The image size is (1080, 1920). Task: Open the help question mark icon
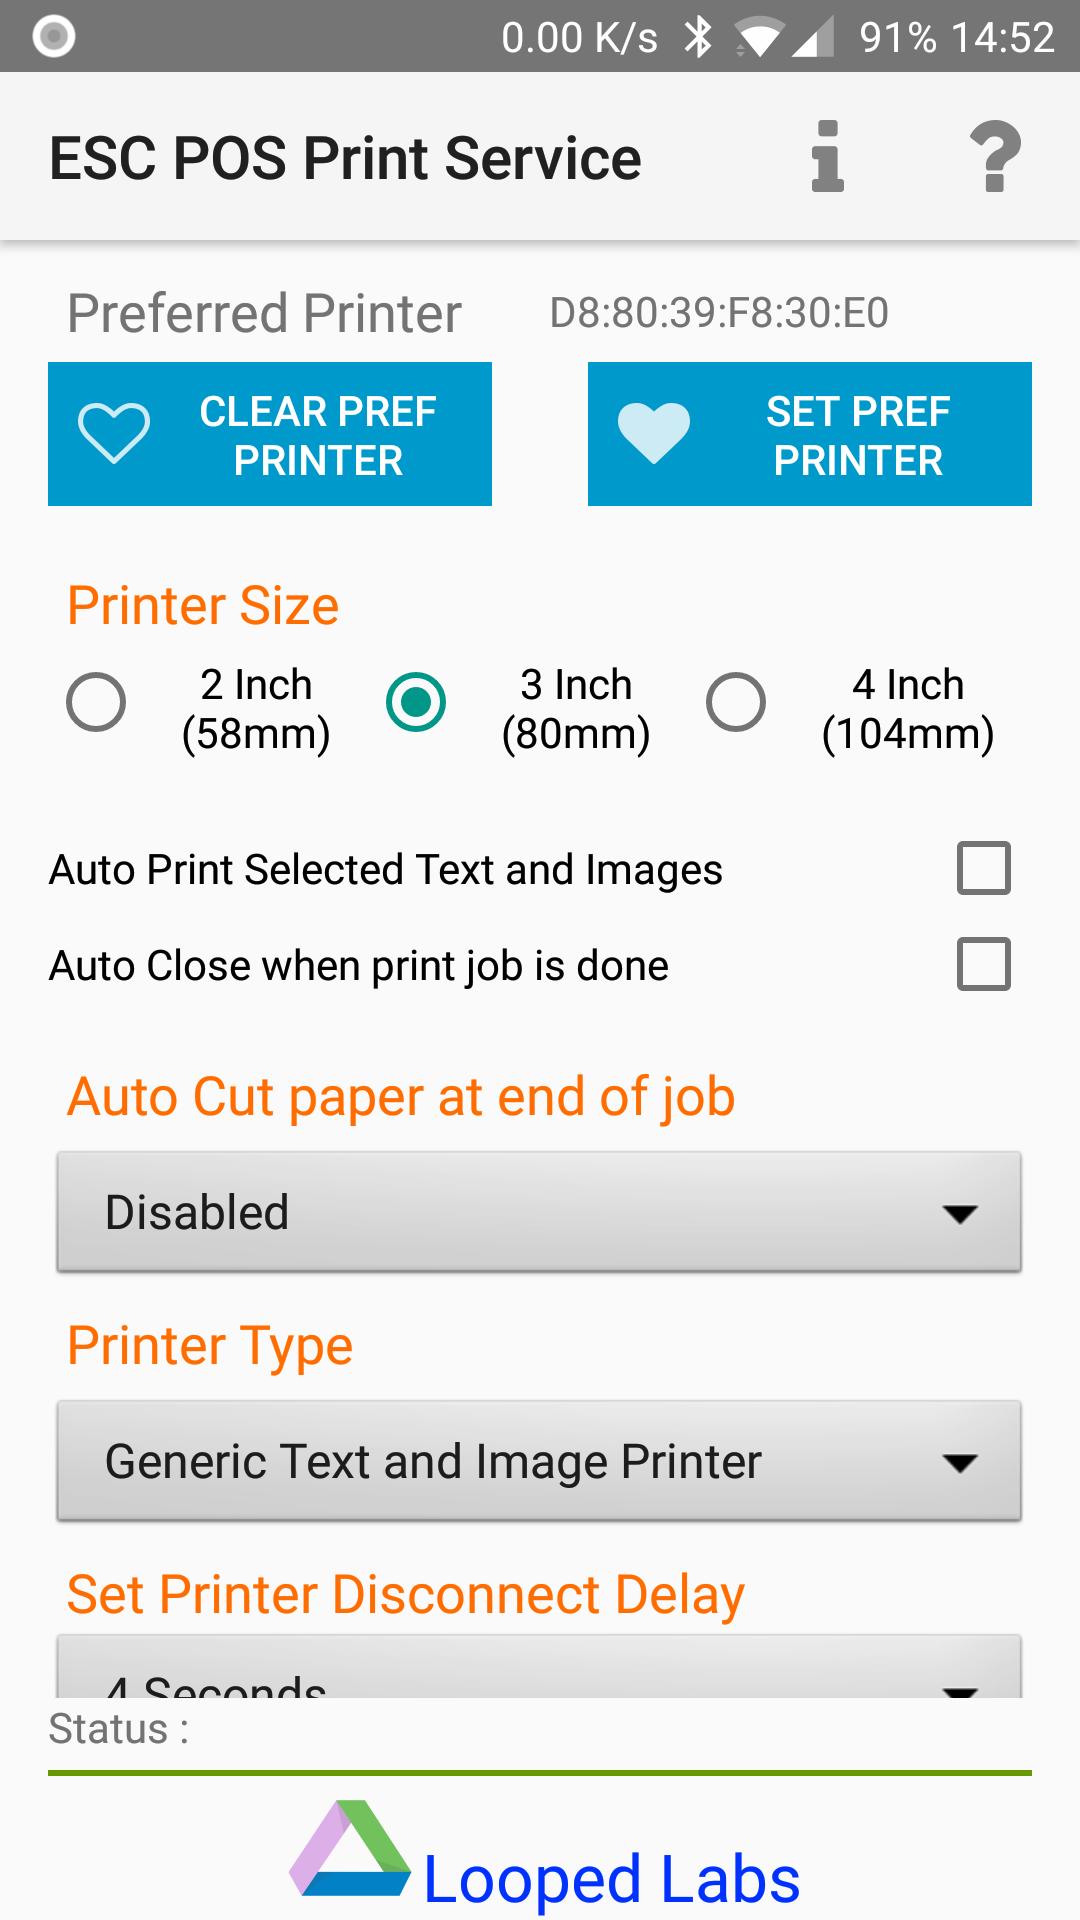click(995, 157)
